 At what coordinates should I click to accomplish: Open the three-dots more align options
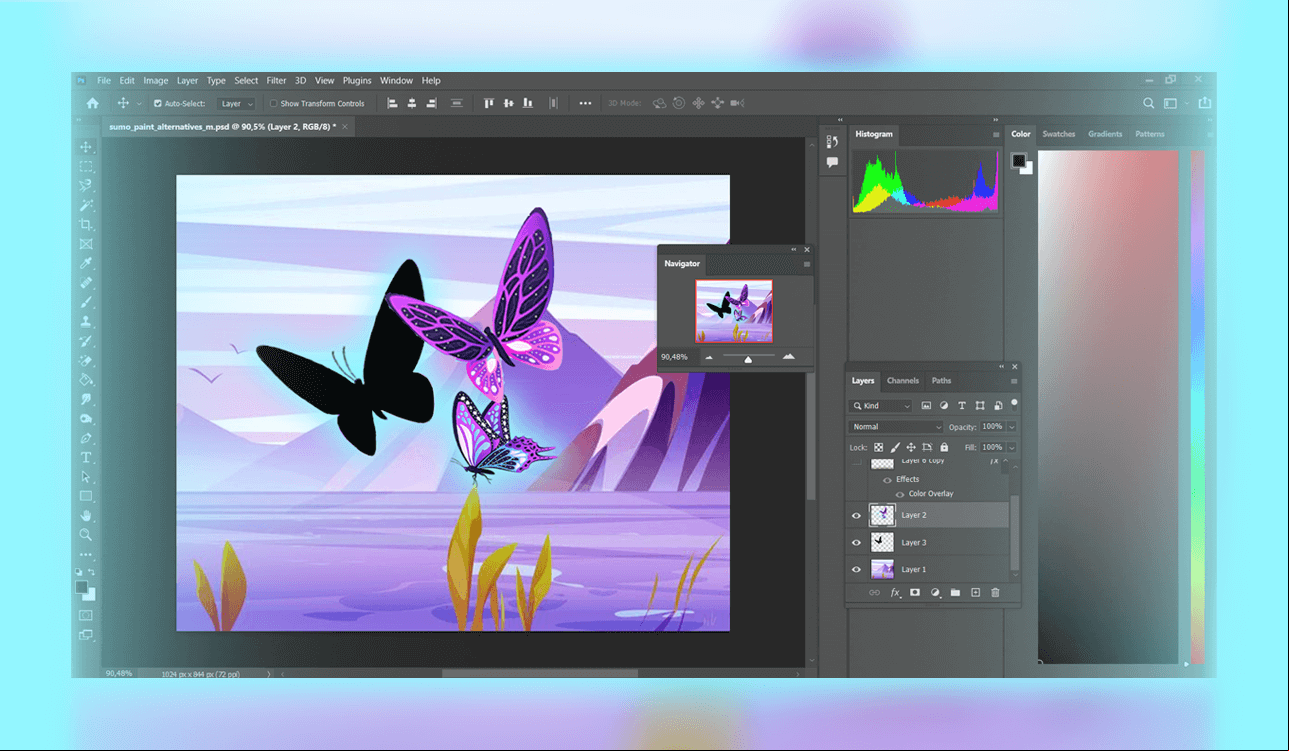pyautogui.click(x=585, y=103)
